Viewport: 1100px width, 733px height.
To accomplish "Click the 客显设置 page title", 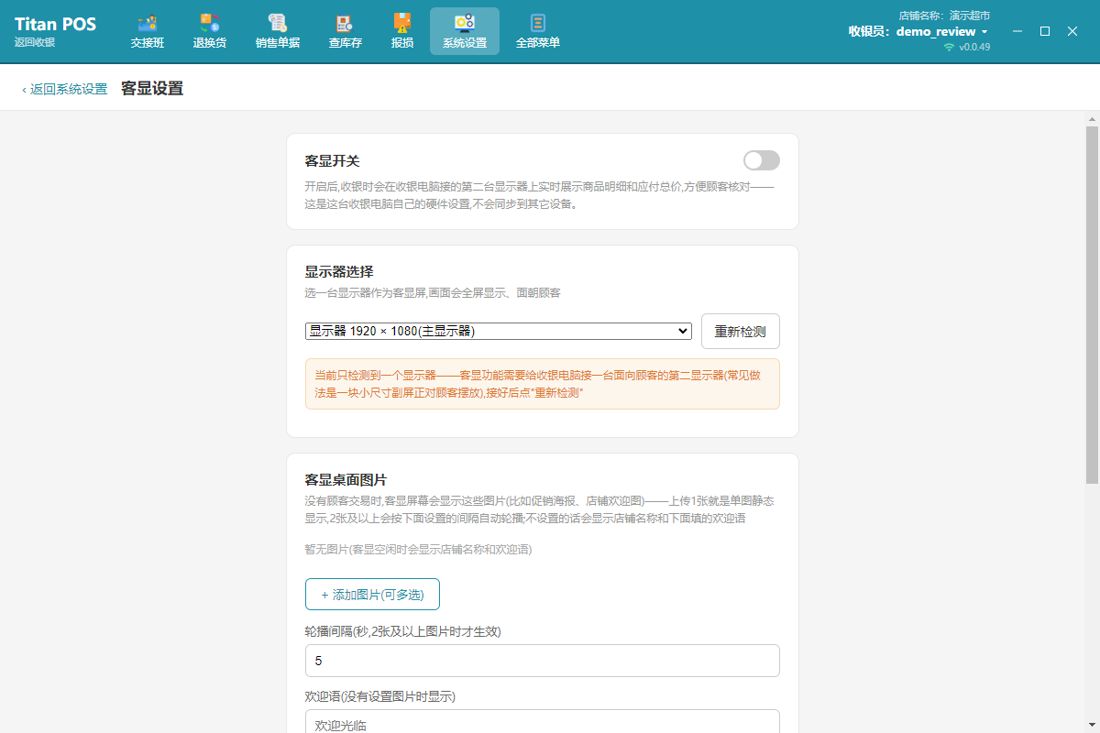I will tap(152, 88).
